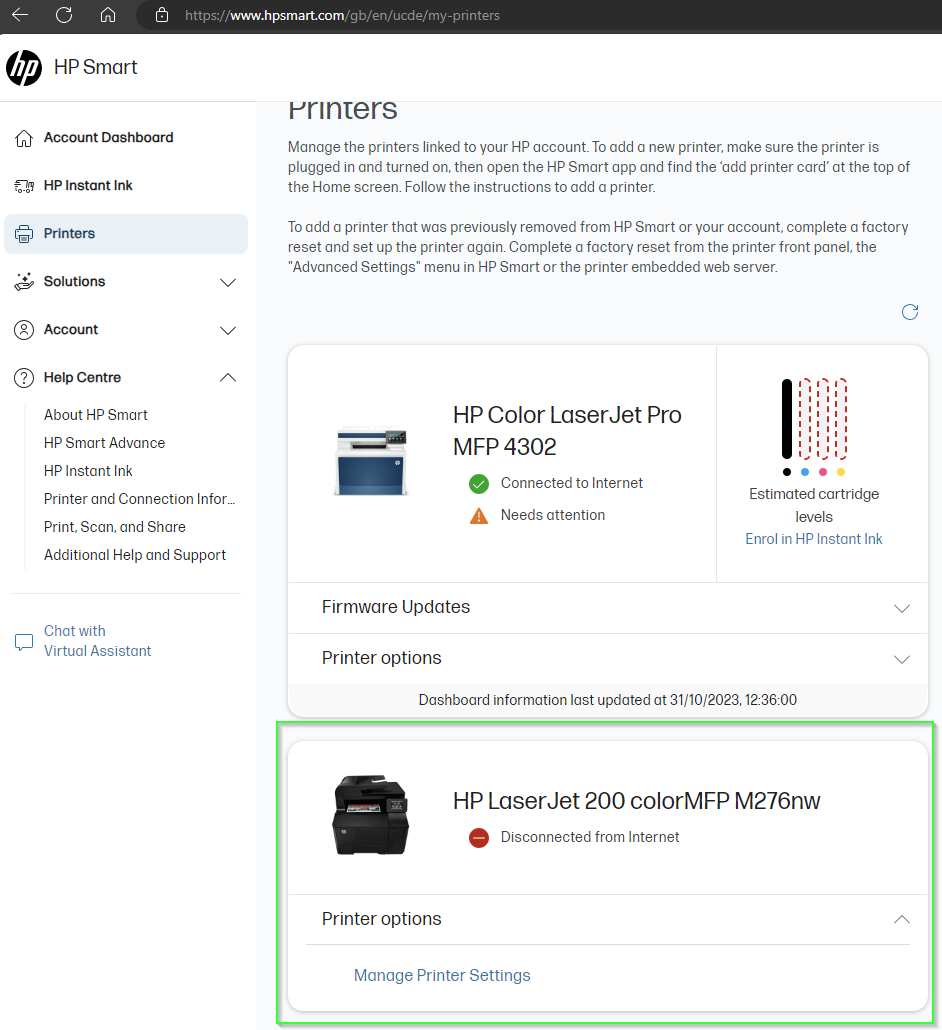This screenshot has height=1030, width=942.
Task: Expand the Account sidebar section
Action: tap(228, 330)
